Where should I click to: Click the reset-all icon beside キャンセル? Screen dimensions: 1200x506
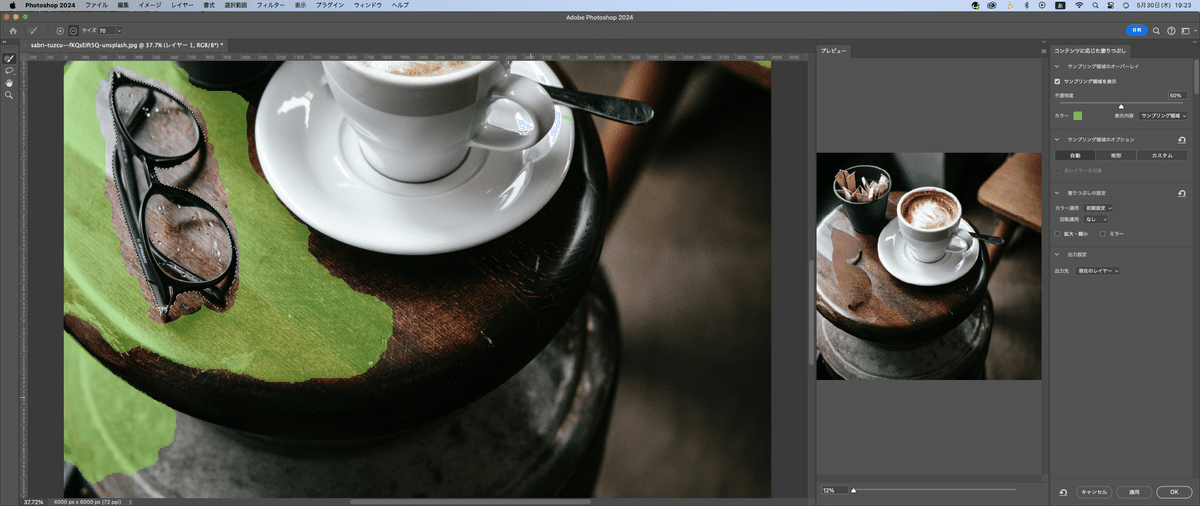(1062, 492)
